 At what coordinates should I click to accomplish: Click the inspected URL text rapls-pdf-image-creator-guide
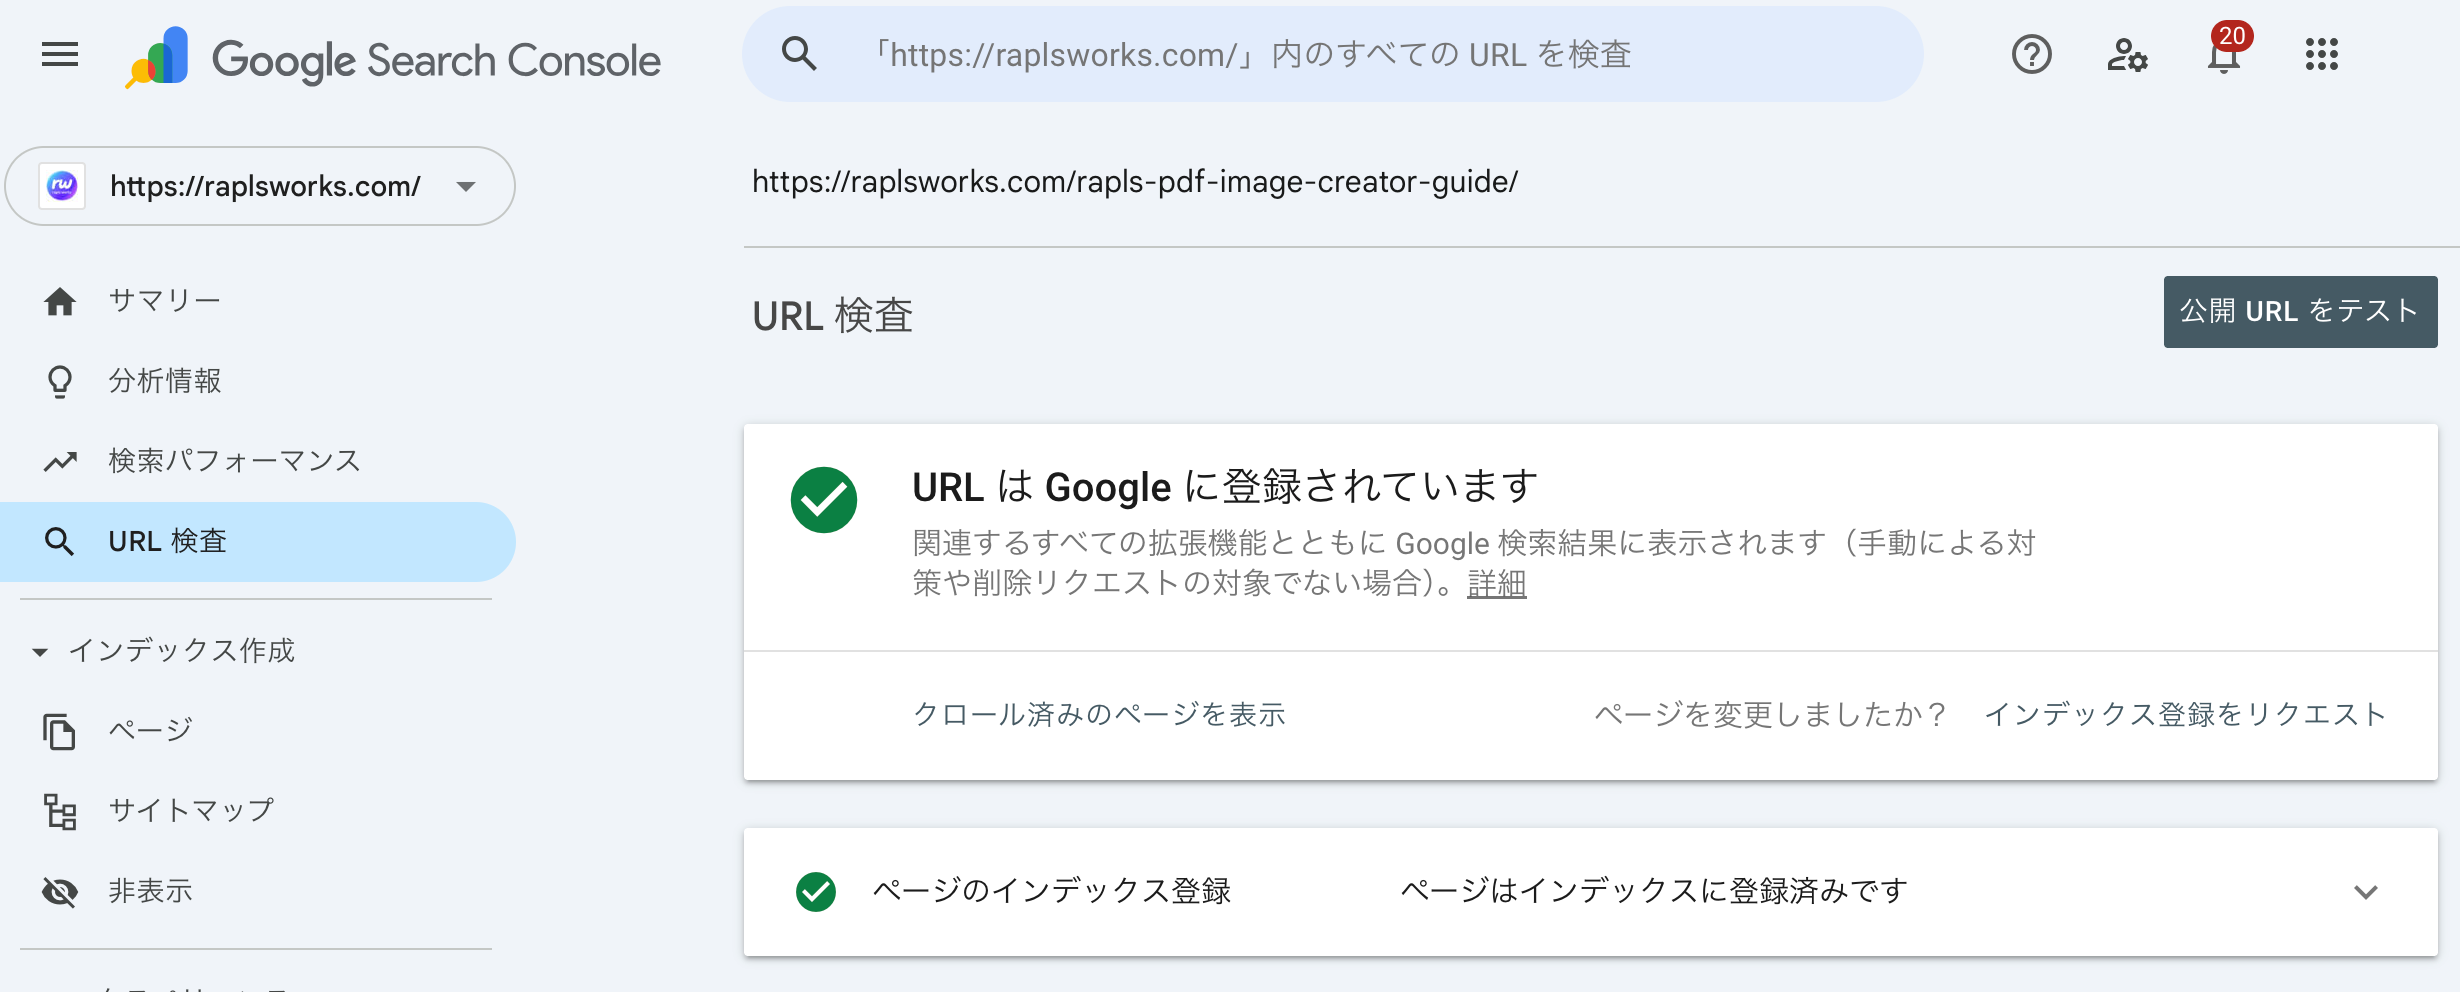1135,181
